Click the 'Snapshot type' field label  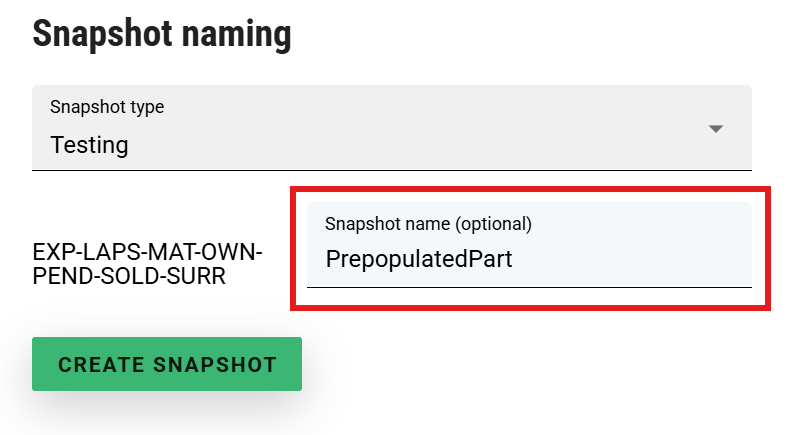(x=107, y=107)
